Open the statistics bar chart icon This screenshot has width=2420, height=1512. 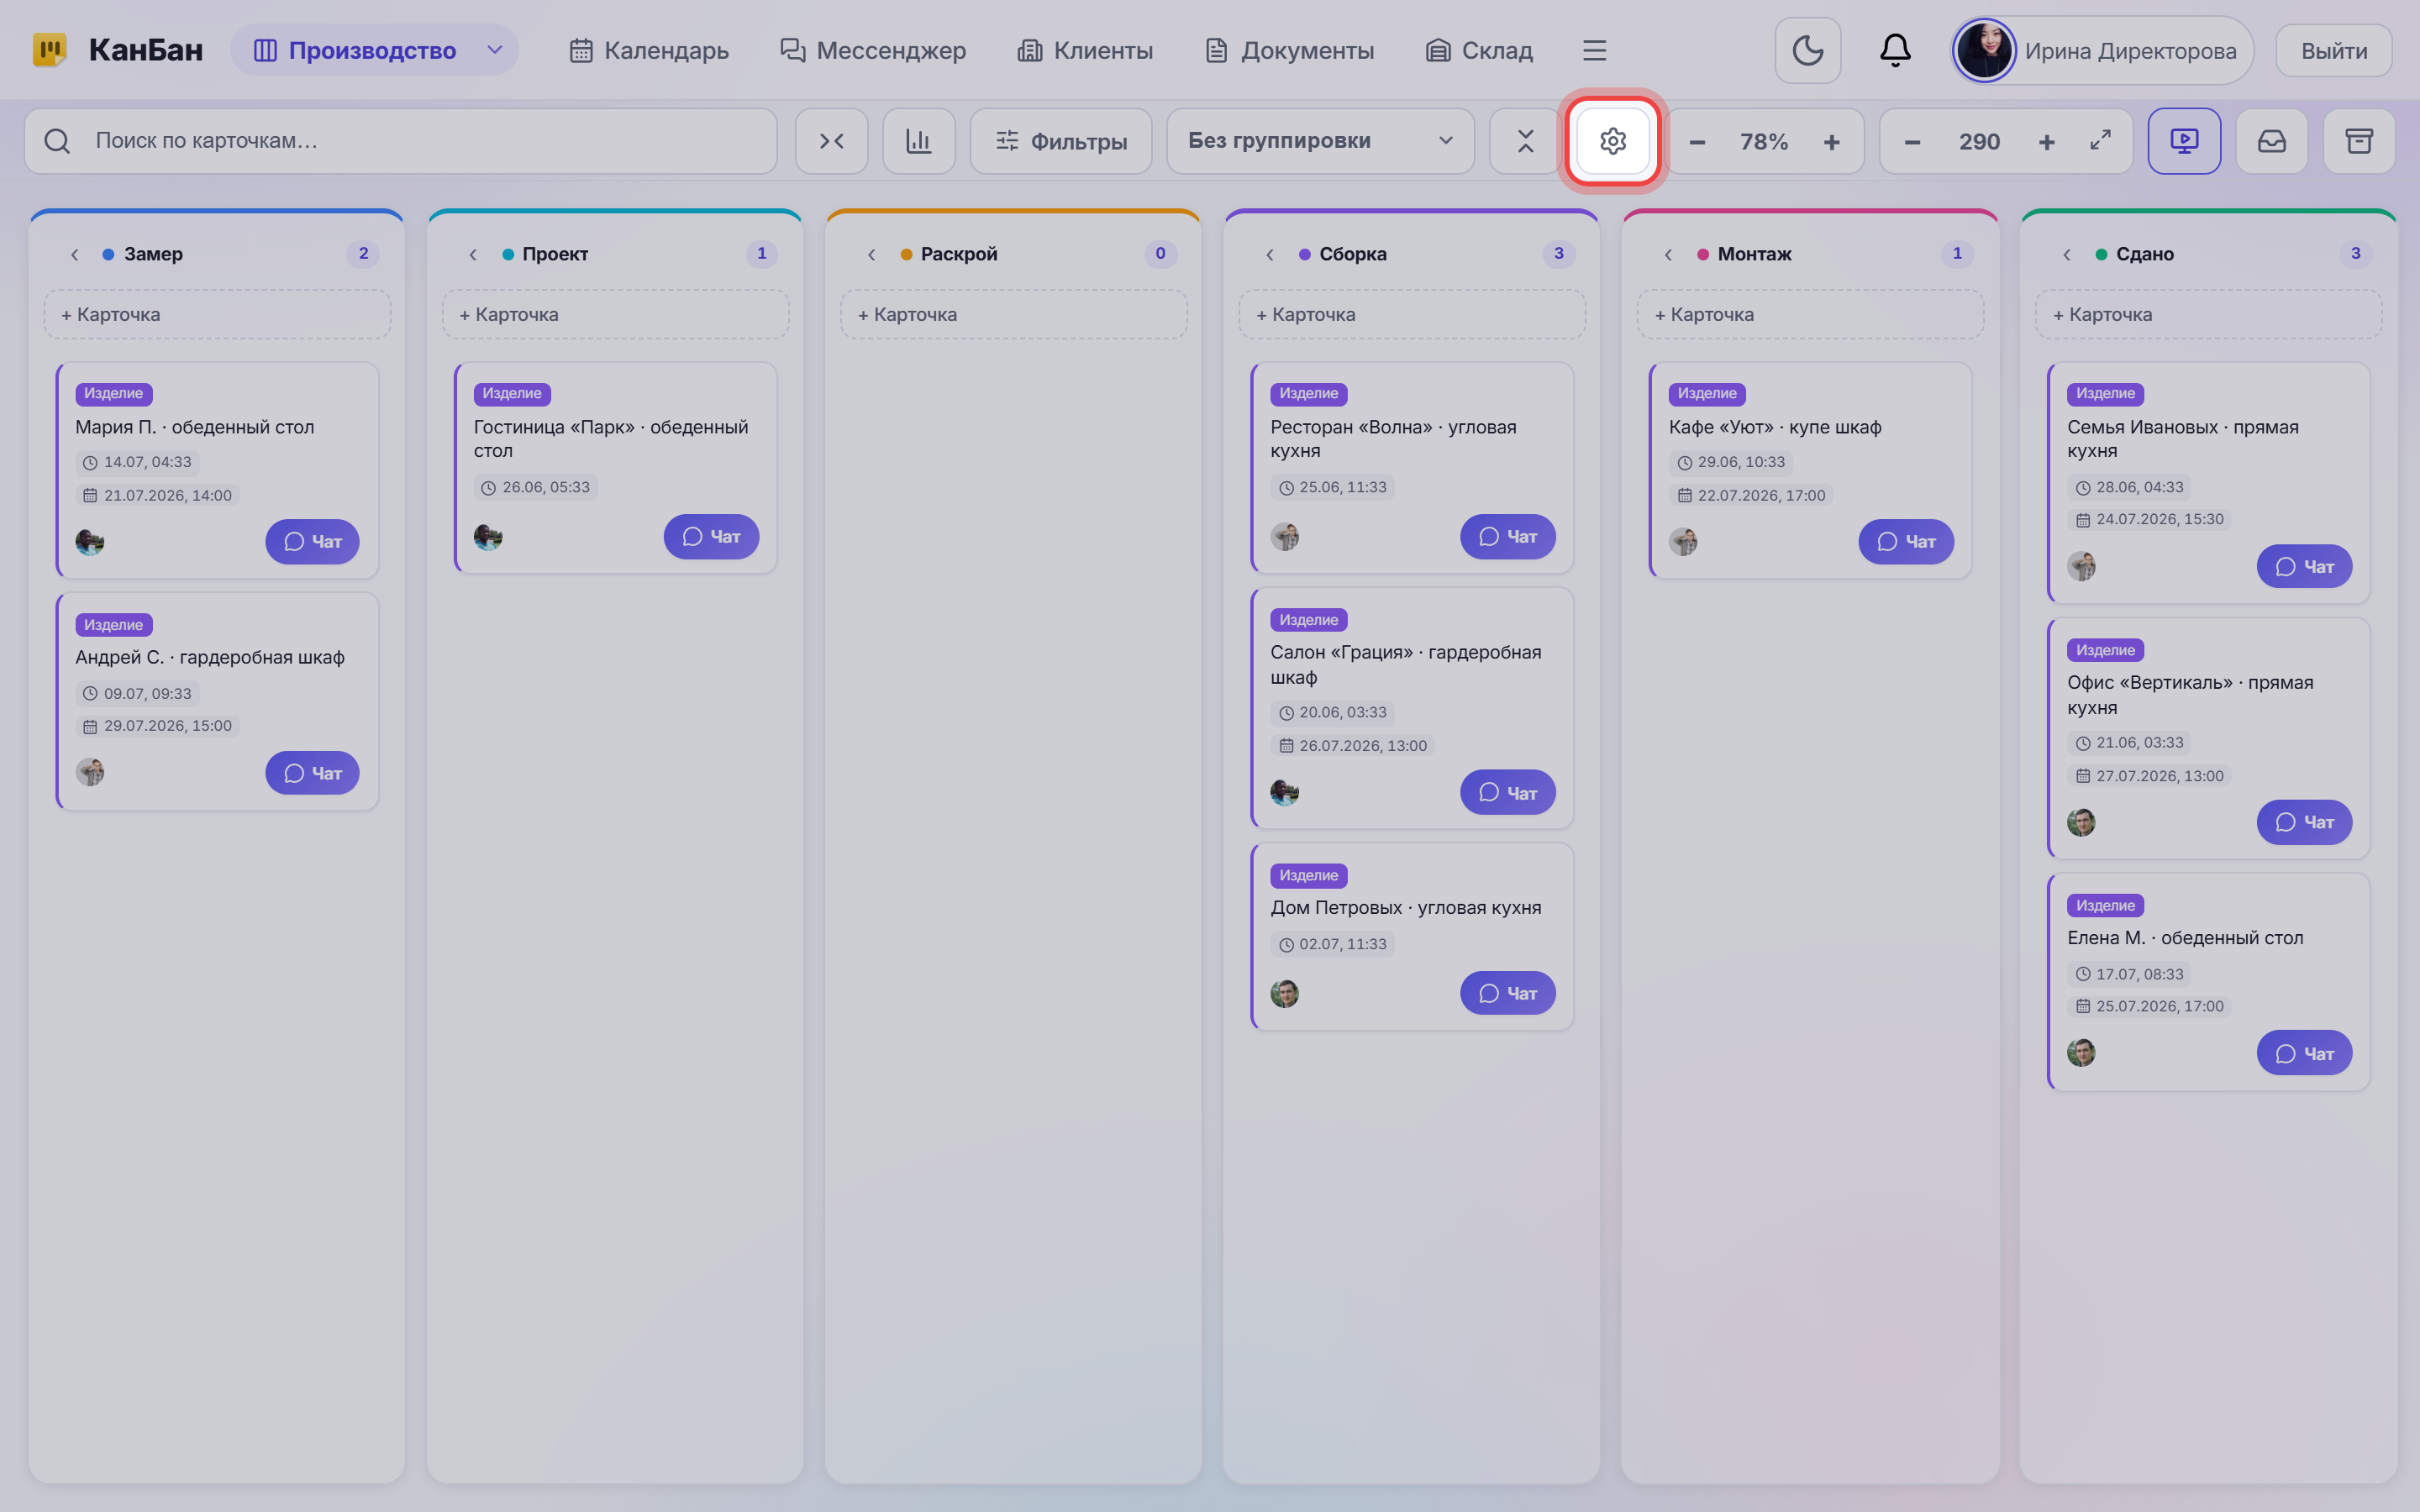click(x=919, y=141)
